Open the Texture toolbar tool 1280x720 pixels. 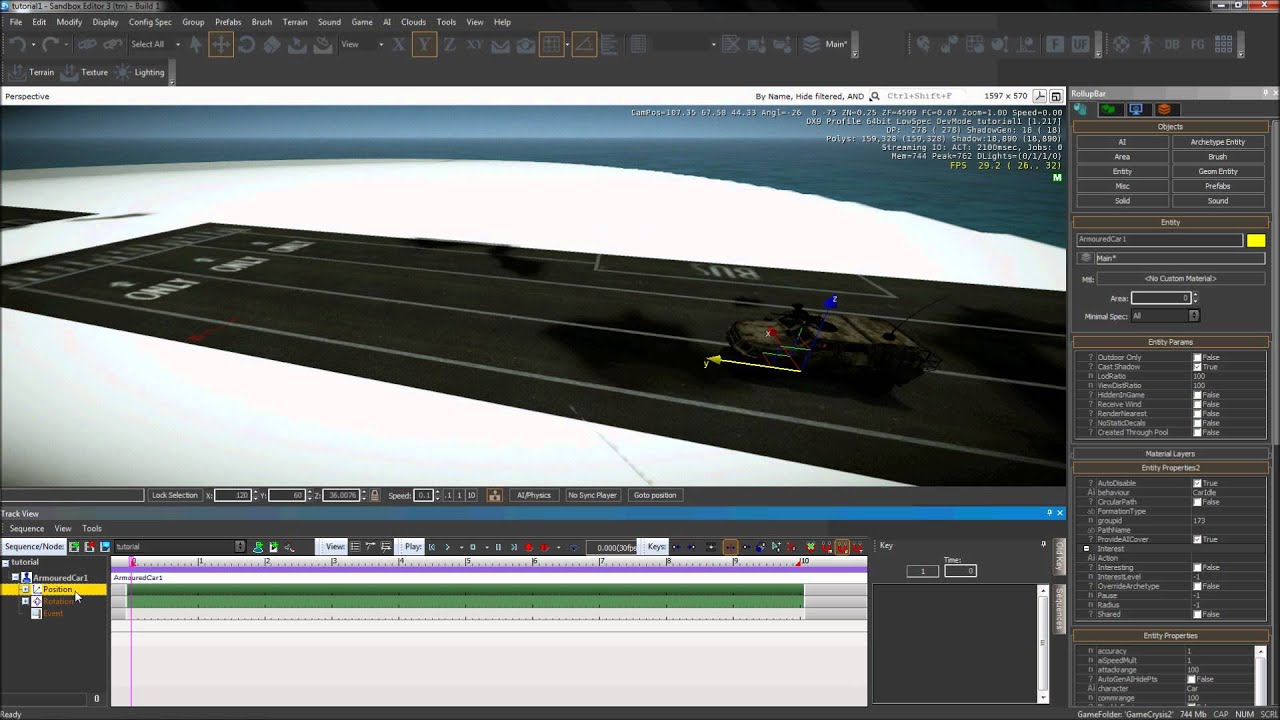[86, 72]
